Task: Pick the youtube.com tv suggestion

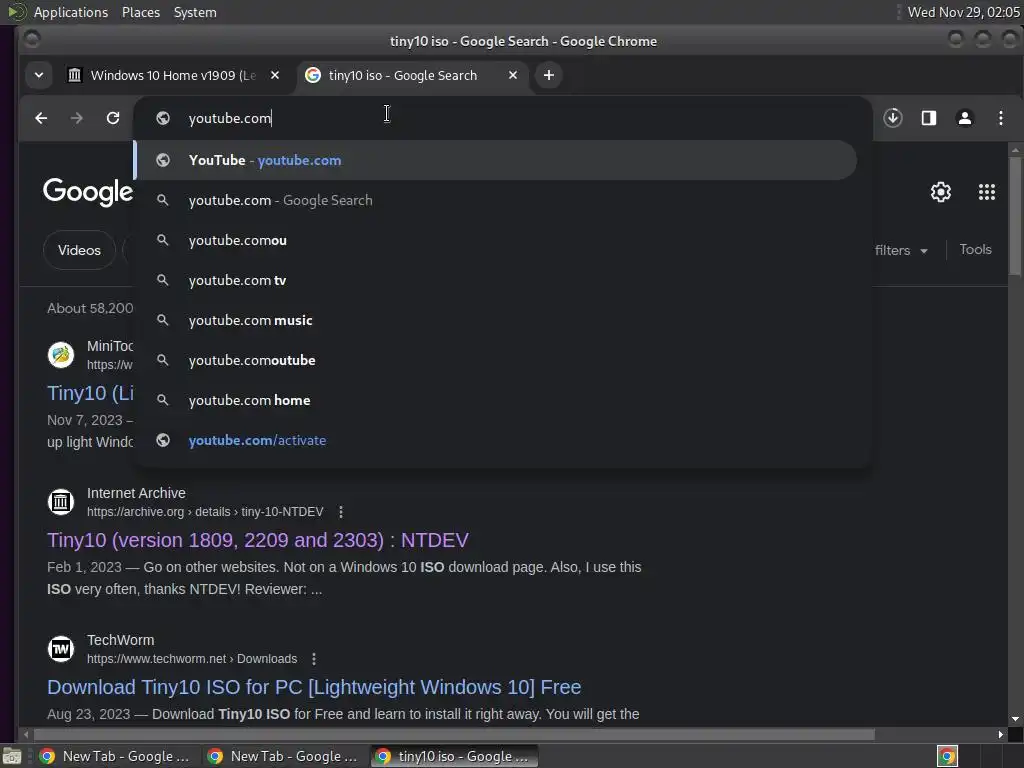Action: point(496,280)
